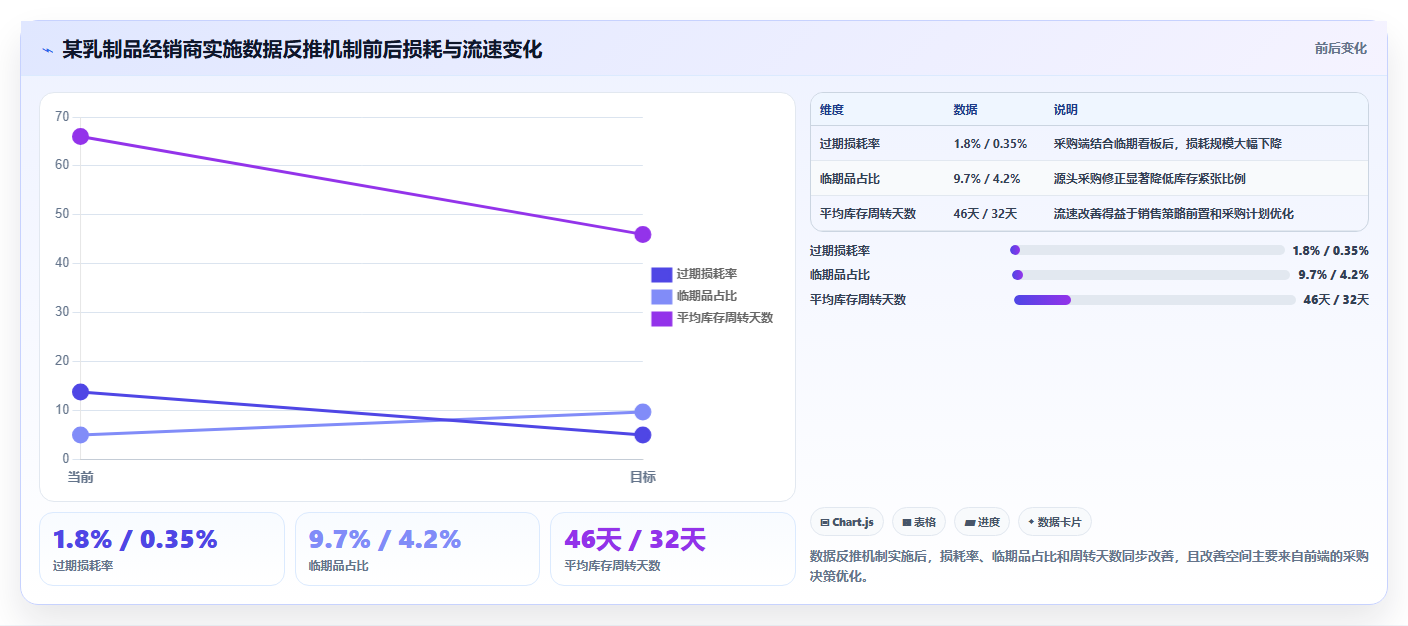Click table value 9.7% / 4.2%
Viewport: 1408px width, 626px height.
tap(987, 179)
